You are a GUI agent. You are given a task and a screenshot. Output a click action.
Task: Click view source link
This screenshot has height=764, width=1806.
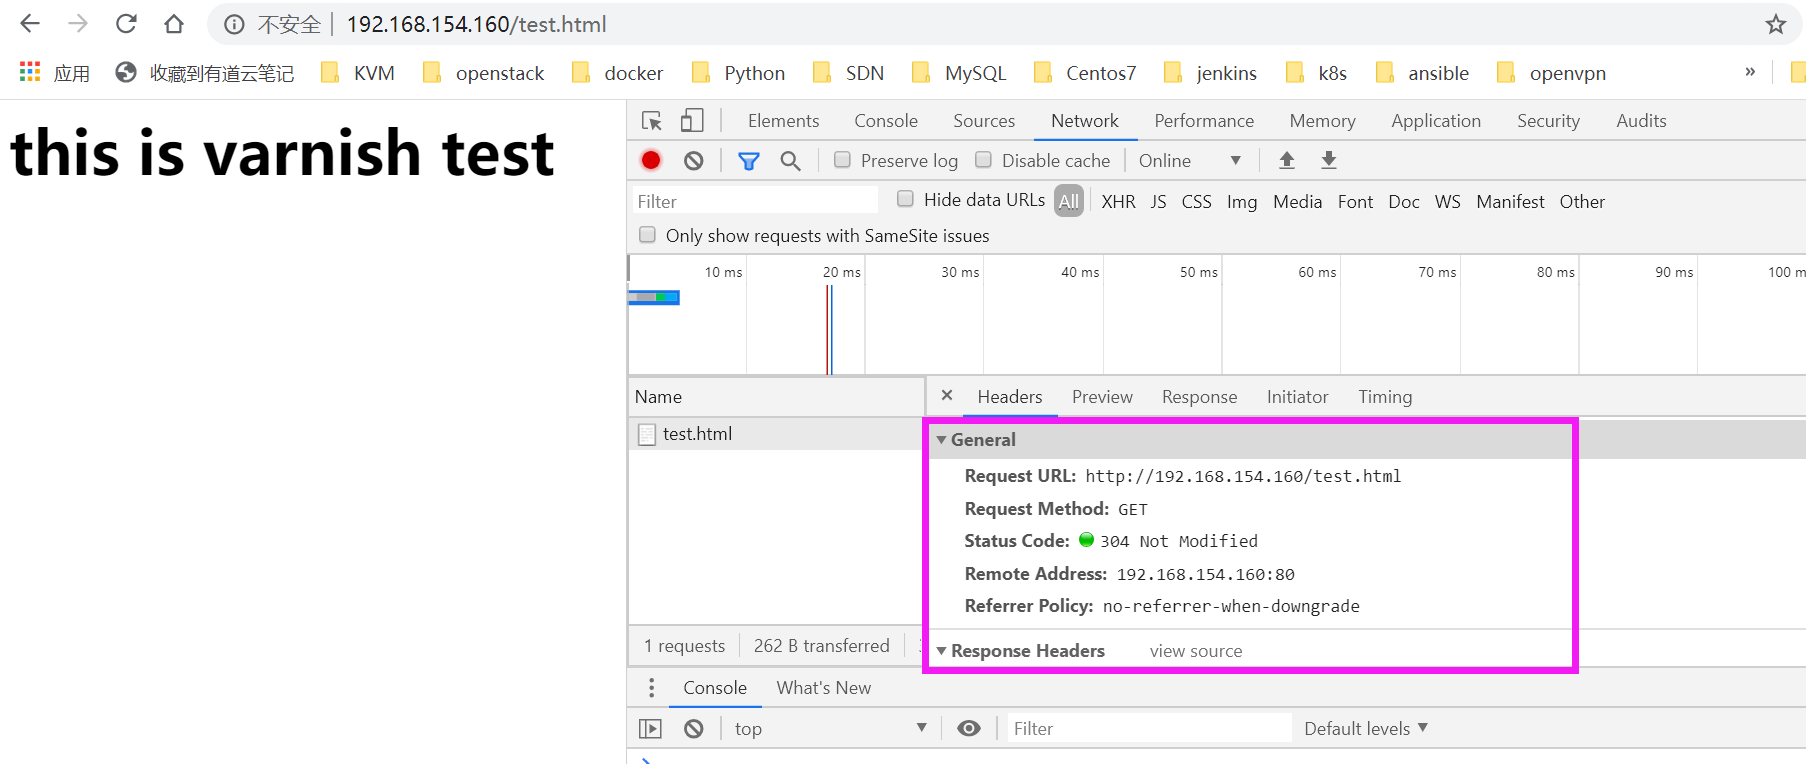click(x=1196, y=651)
